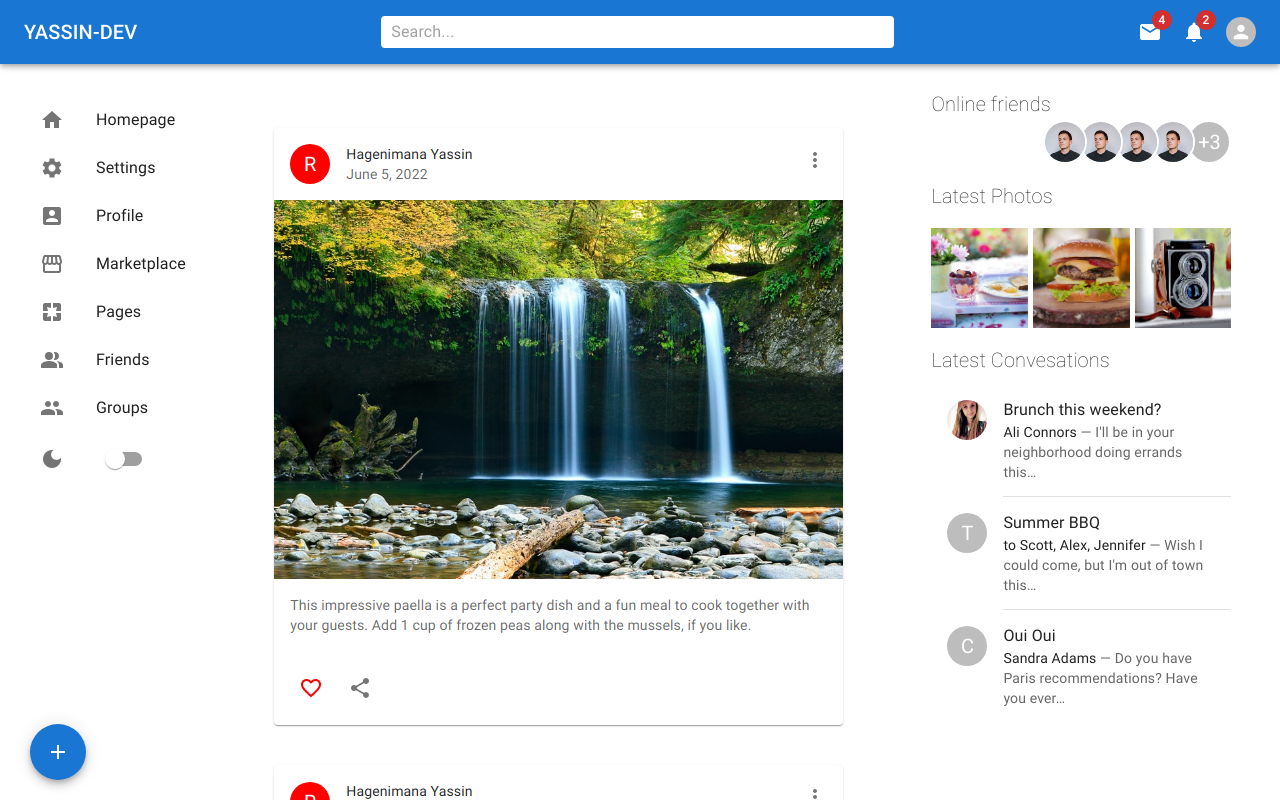This screenshot has height=800, width=1280.
Task: Open Friends in the sidebar
Action: click(x=122, y=360)
